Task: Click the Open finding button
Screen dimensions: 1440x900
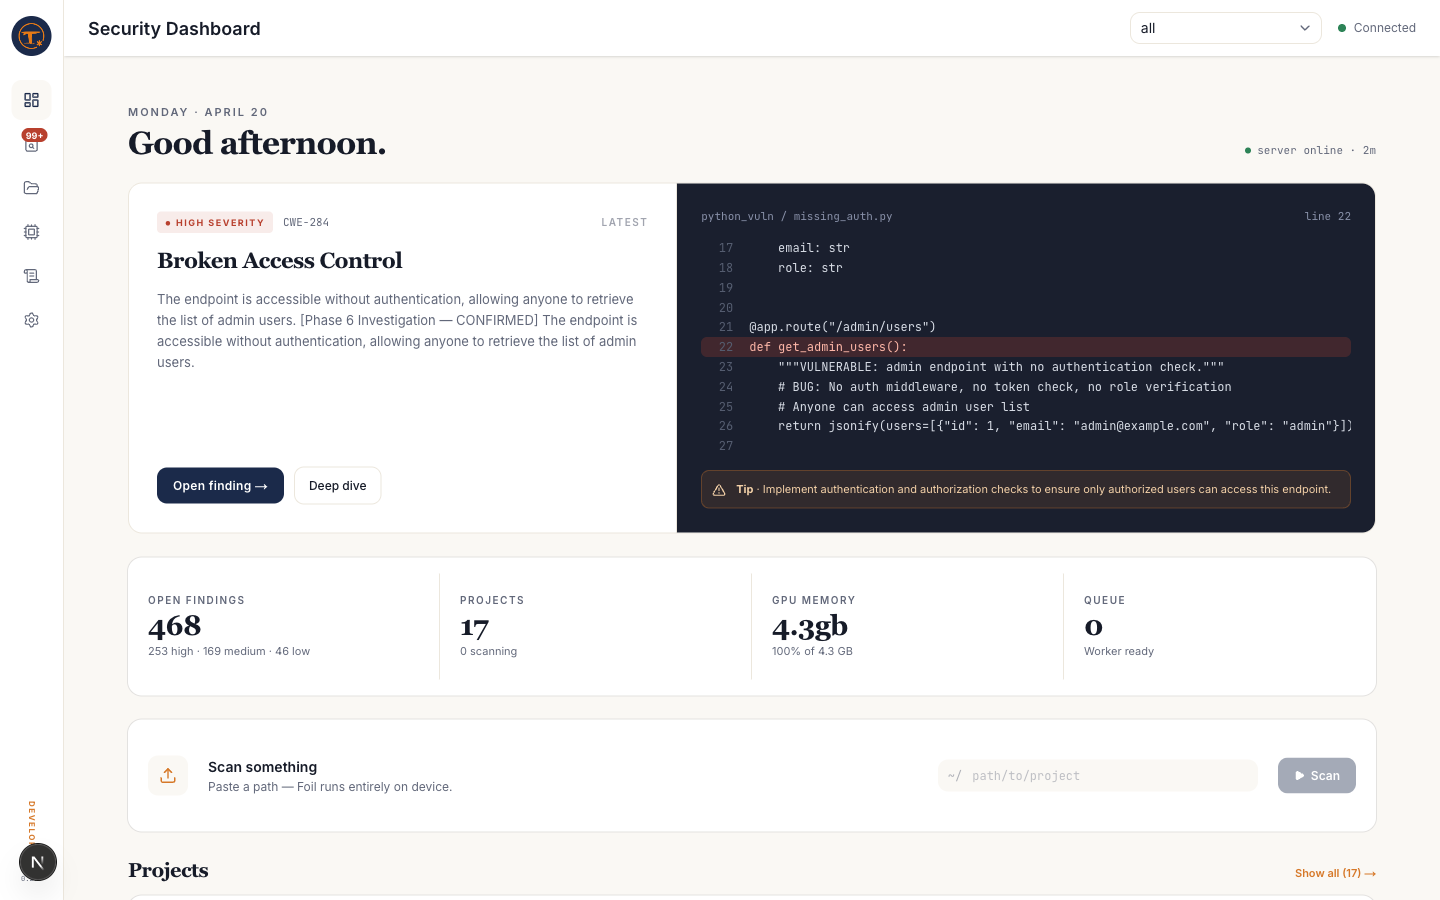Action: (220, 486)
